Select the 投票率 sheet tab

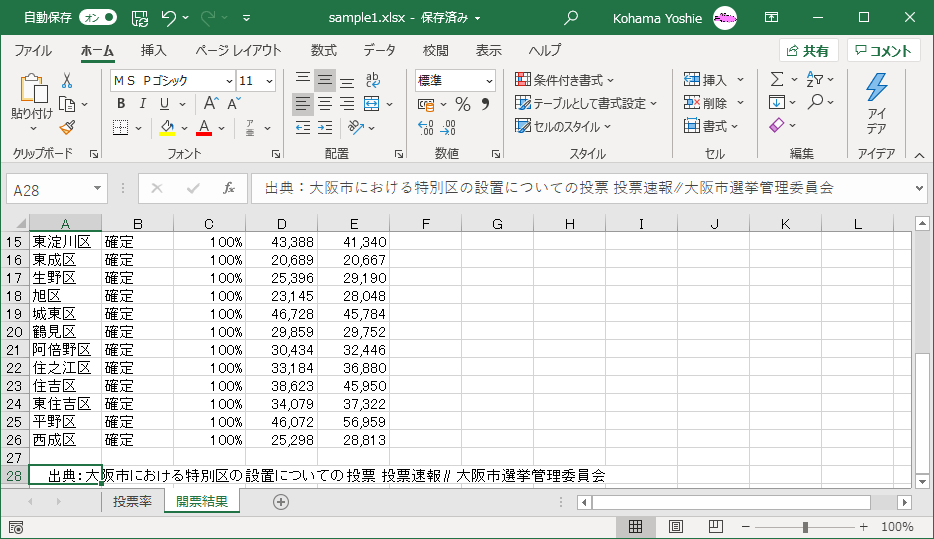(x=132, y=502)
